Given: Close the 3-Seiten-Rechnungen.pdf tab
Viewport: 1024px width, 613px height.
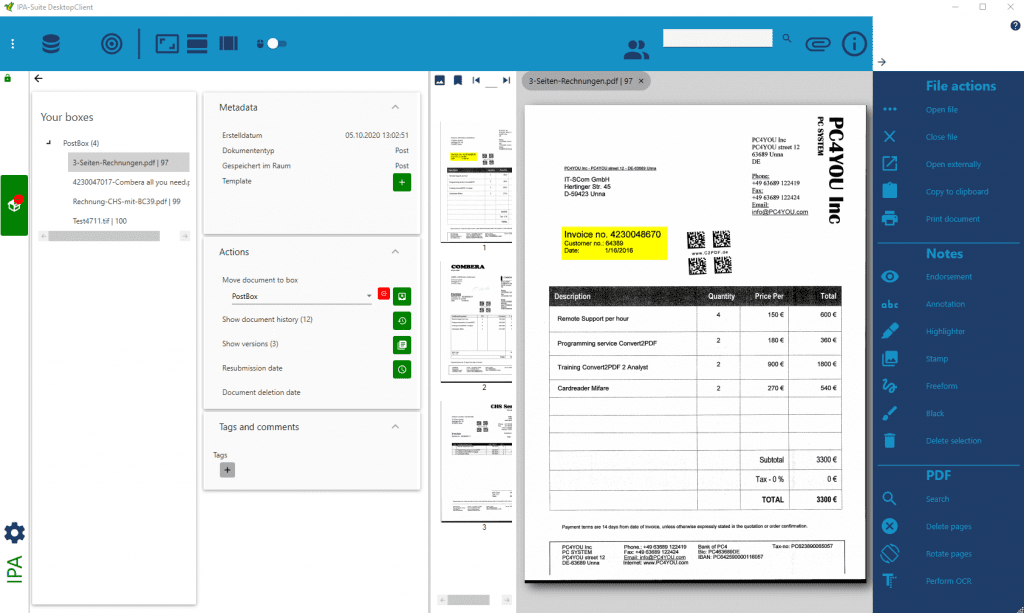Looking at the screenshot, I should pos(641,80).
